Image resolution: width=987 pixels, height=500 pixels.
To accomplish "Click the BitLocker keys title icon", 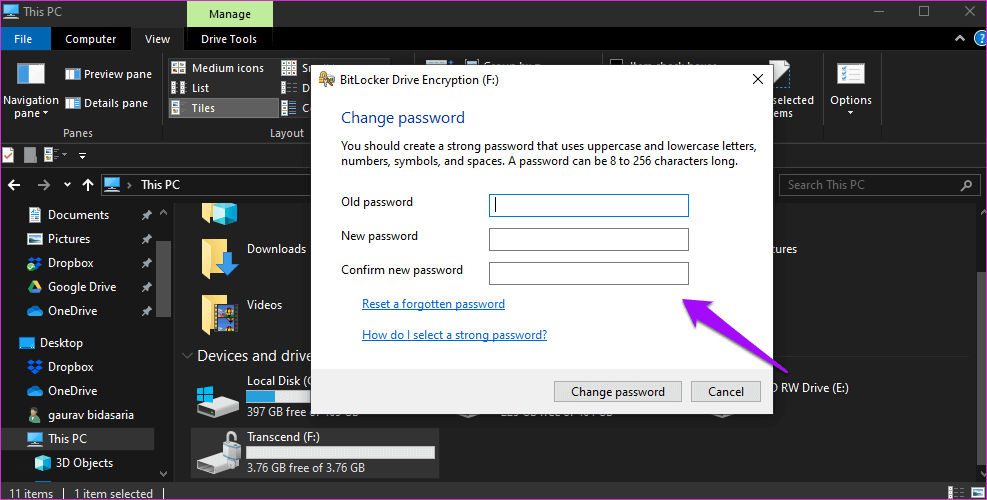I will 326,79.
